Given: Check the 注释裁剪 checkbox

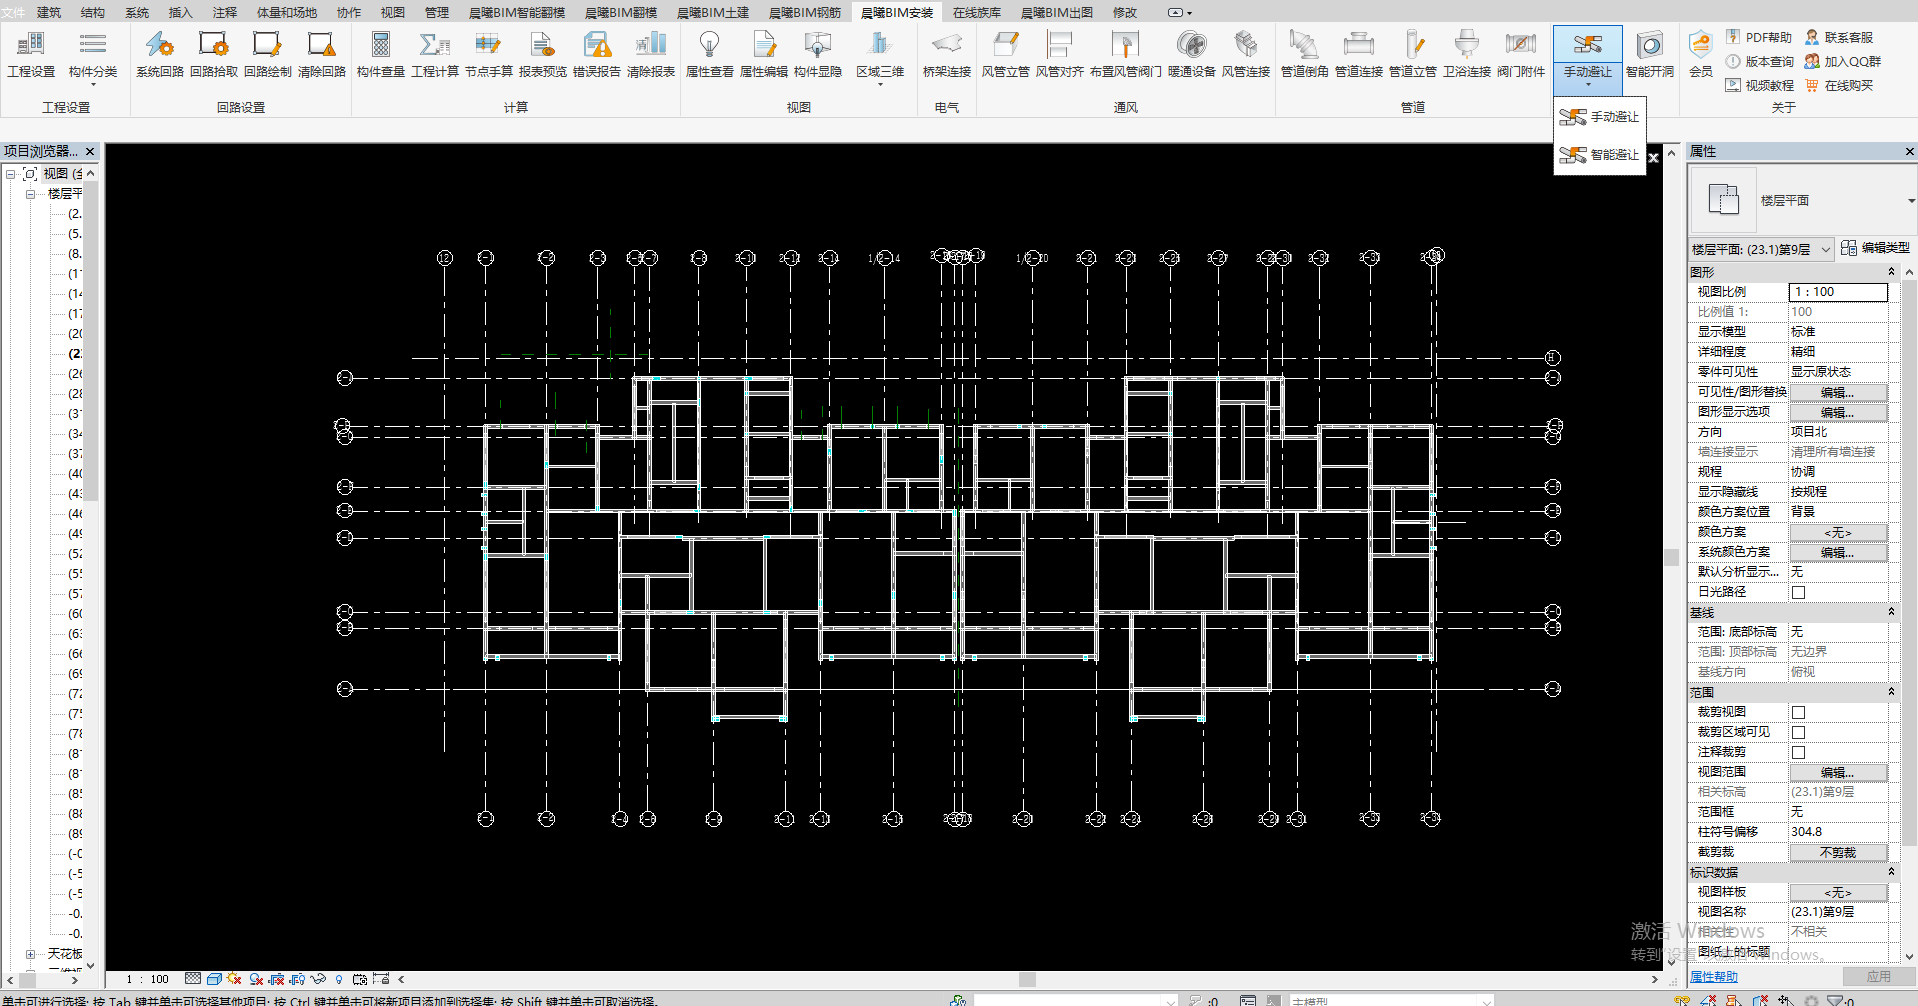Looking at the screenshot, I should [x=1798, y=752].
